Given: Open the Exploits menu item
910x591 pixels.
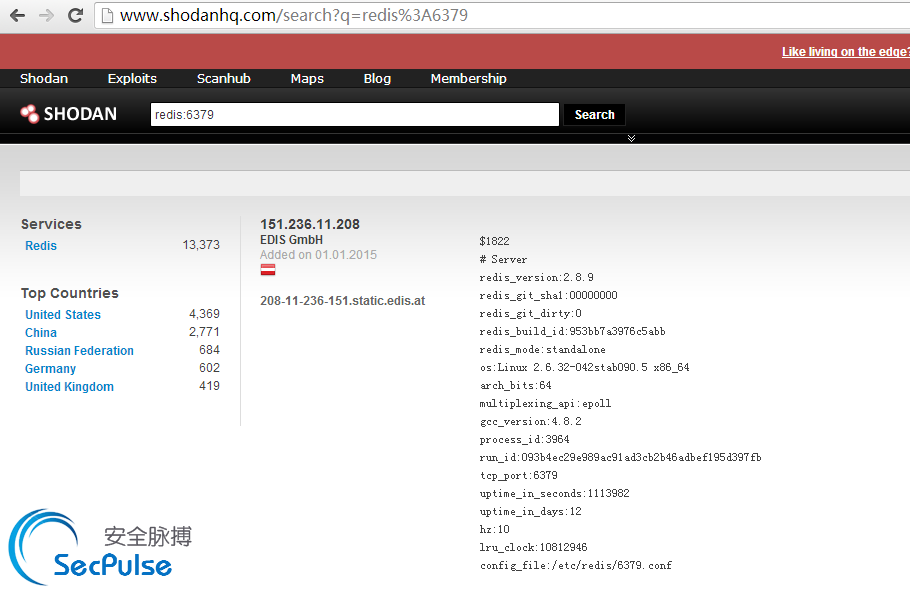Looking at the screenshot, I should tap(132, 78).
